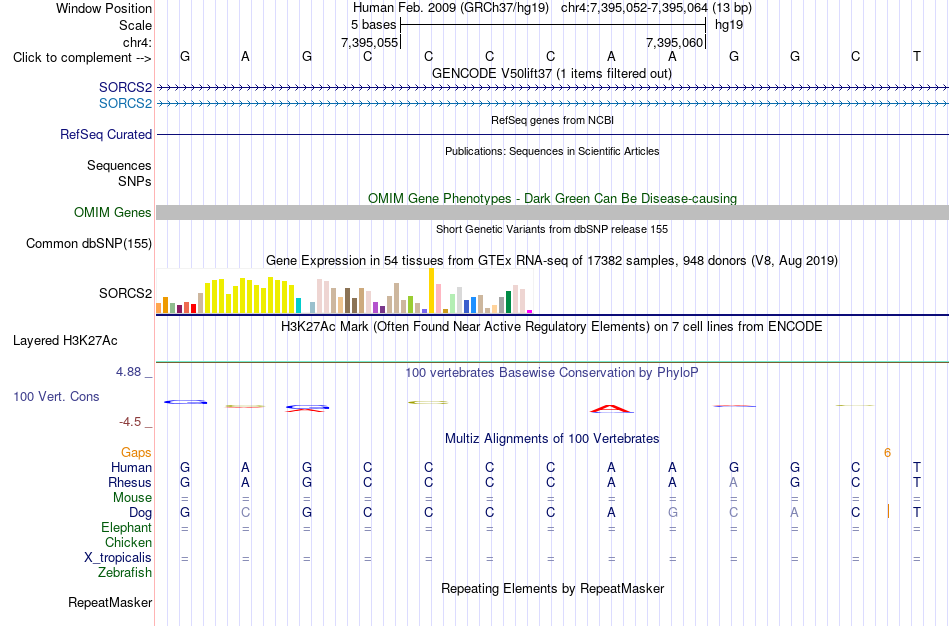
Task: Click the chr4: base position label
Action: point(137,42)
